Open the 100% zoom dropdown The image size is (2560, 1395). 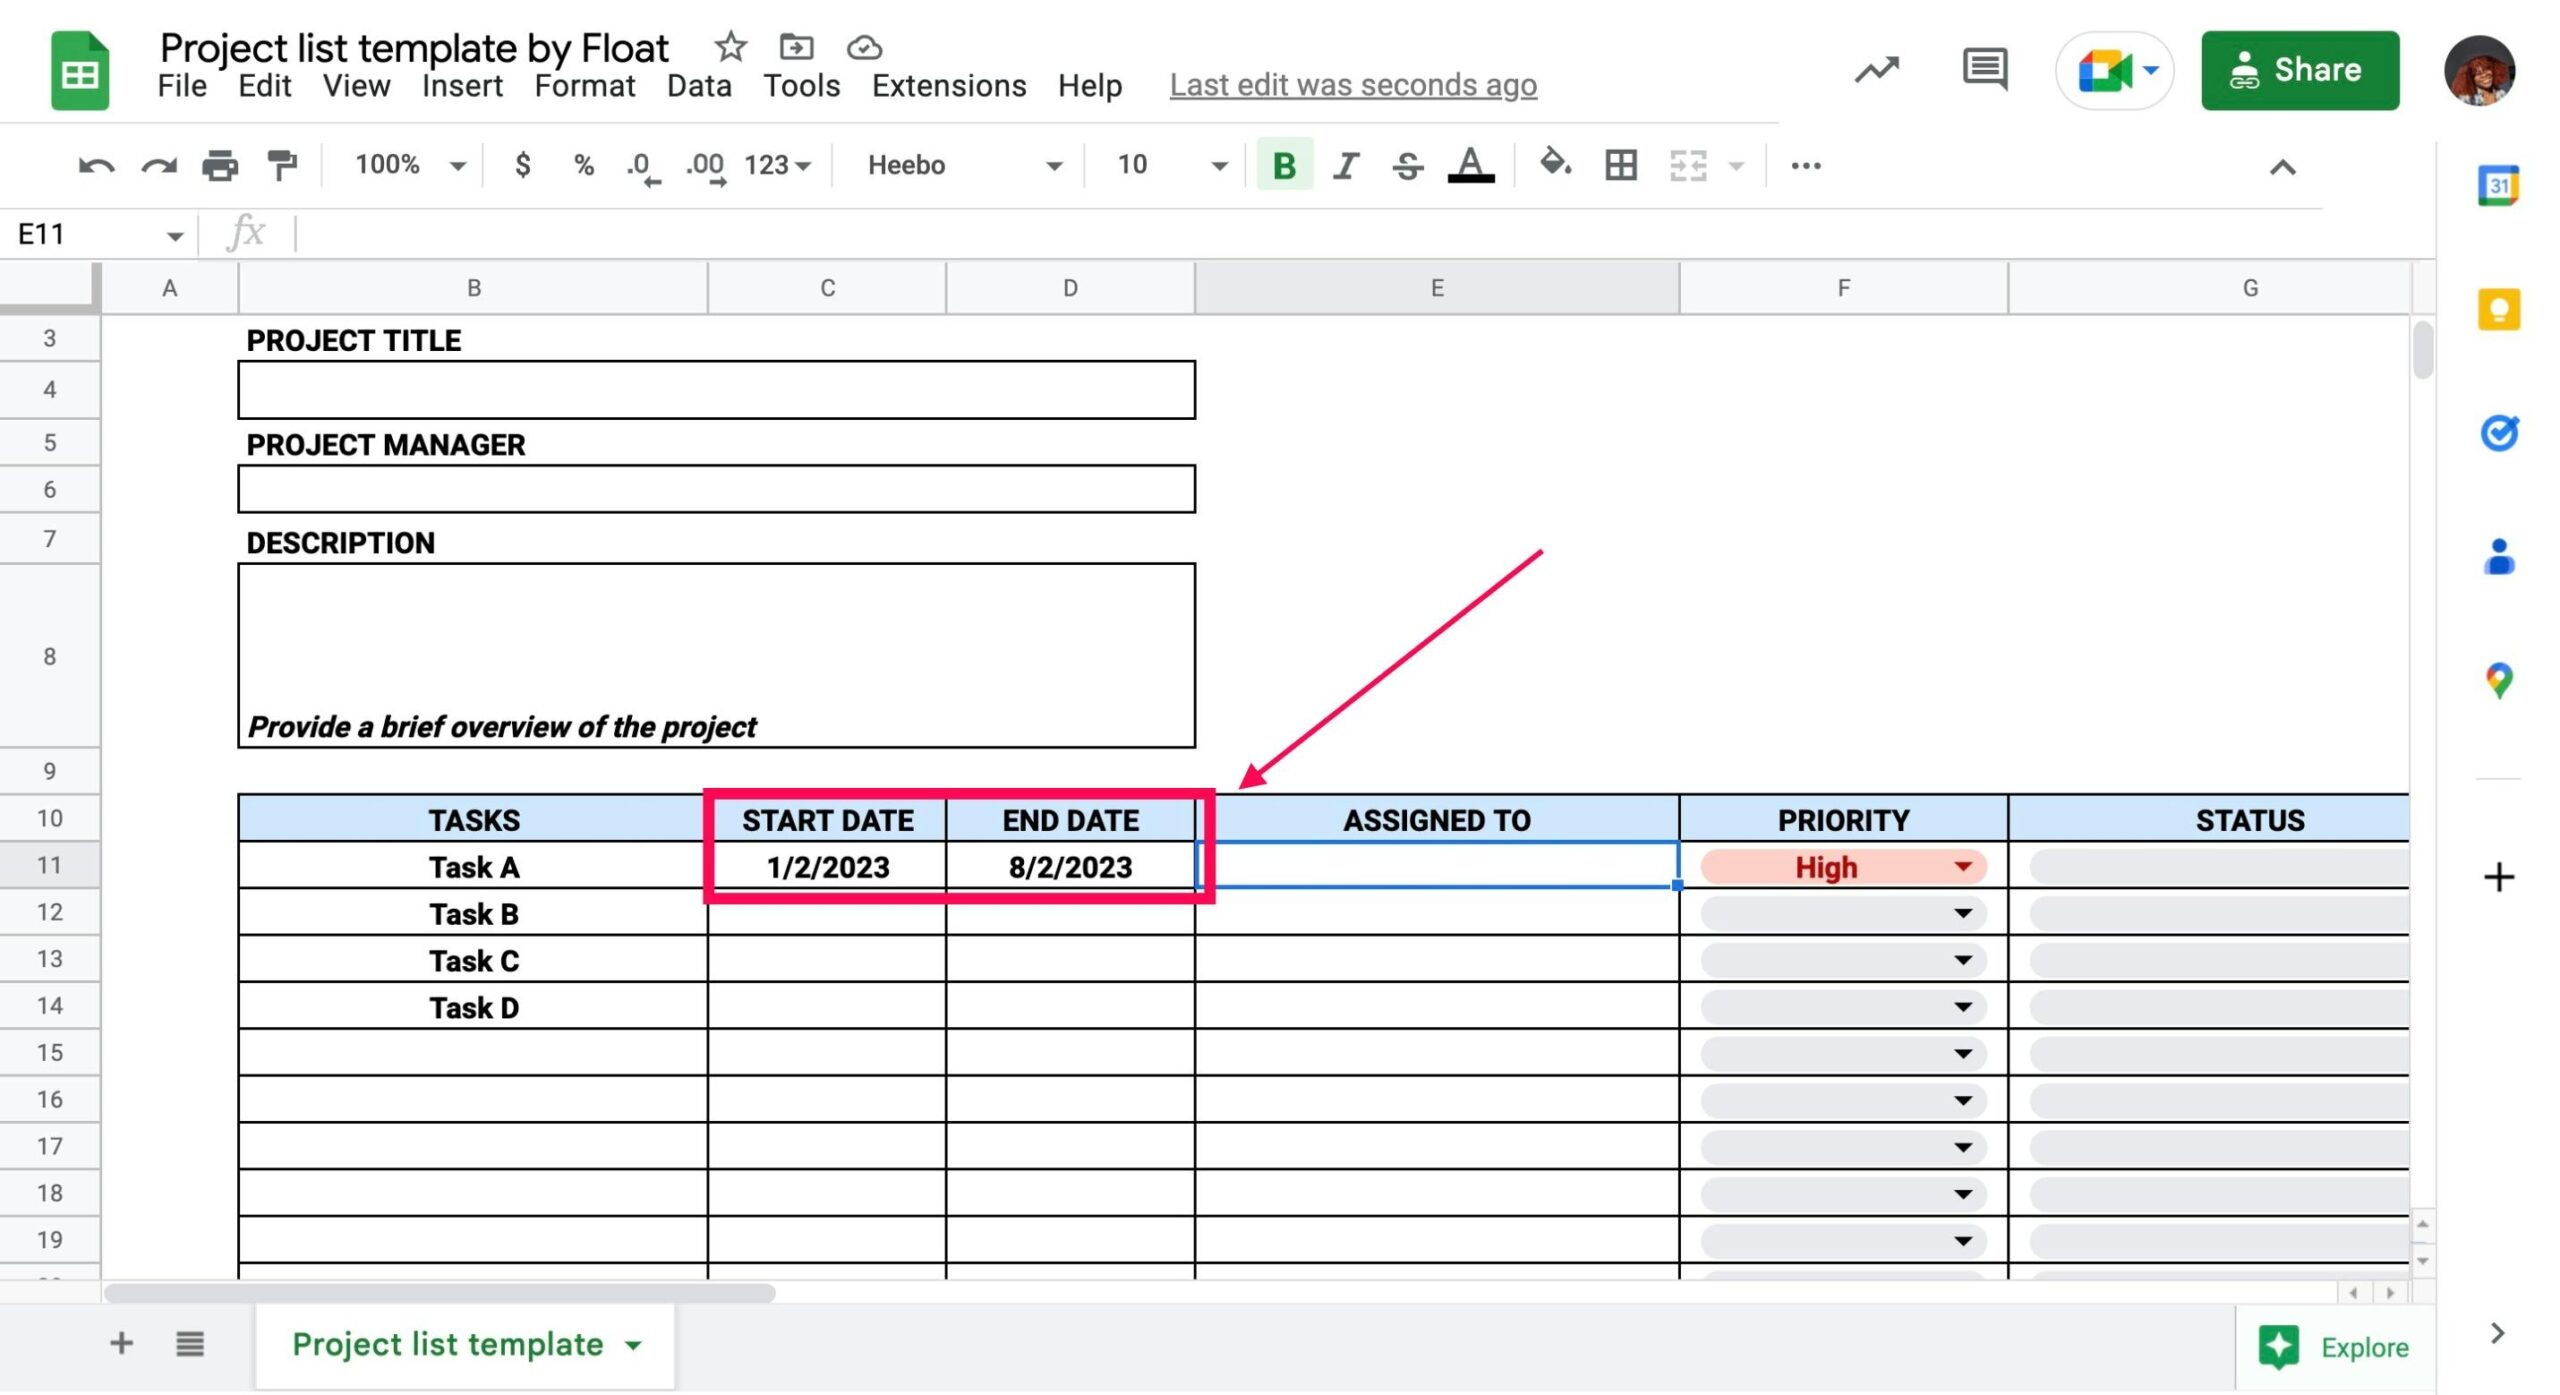[x=410, y=165]
